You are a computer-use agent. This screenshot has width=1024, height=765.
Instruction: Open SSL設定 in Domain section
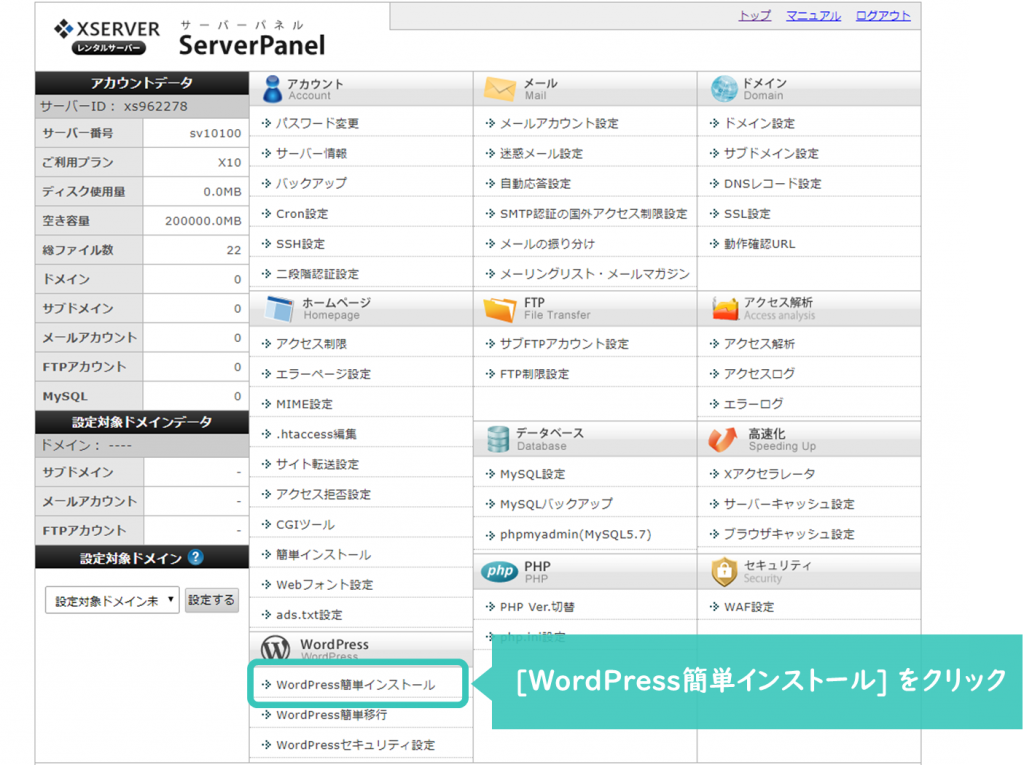pyautogui.click(x=747, y=214)
